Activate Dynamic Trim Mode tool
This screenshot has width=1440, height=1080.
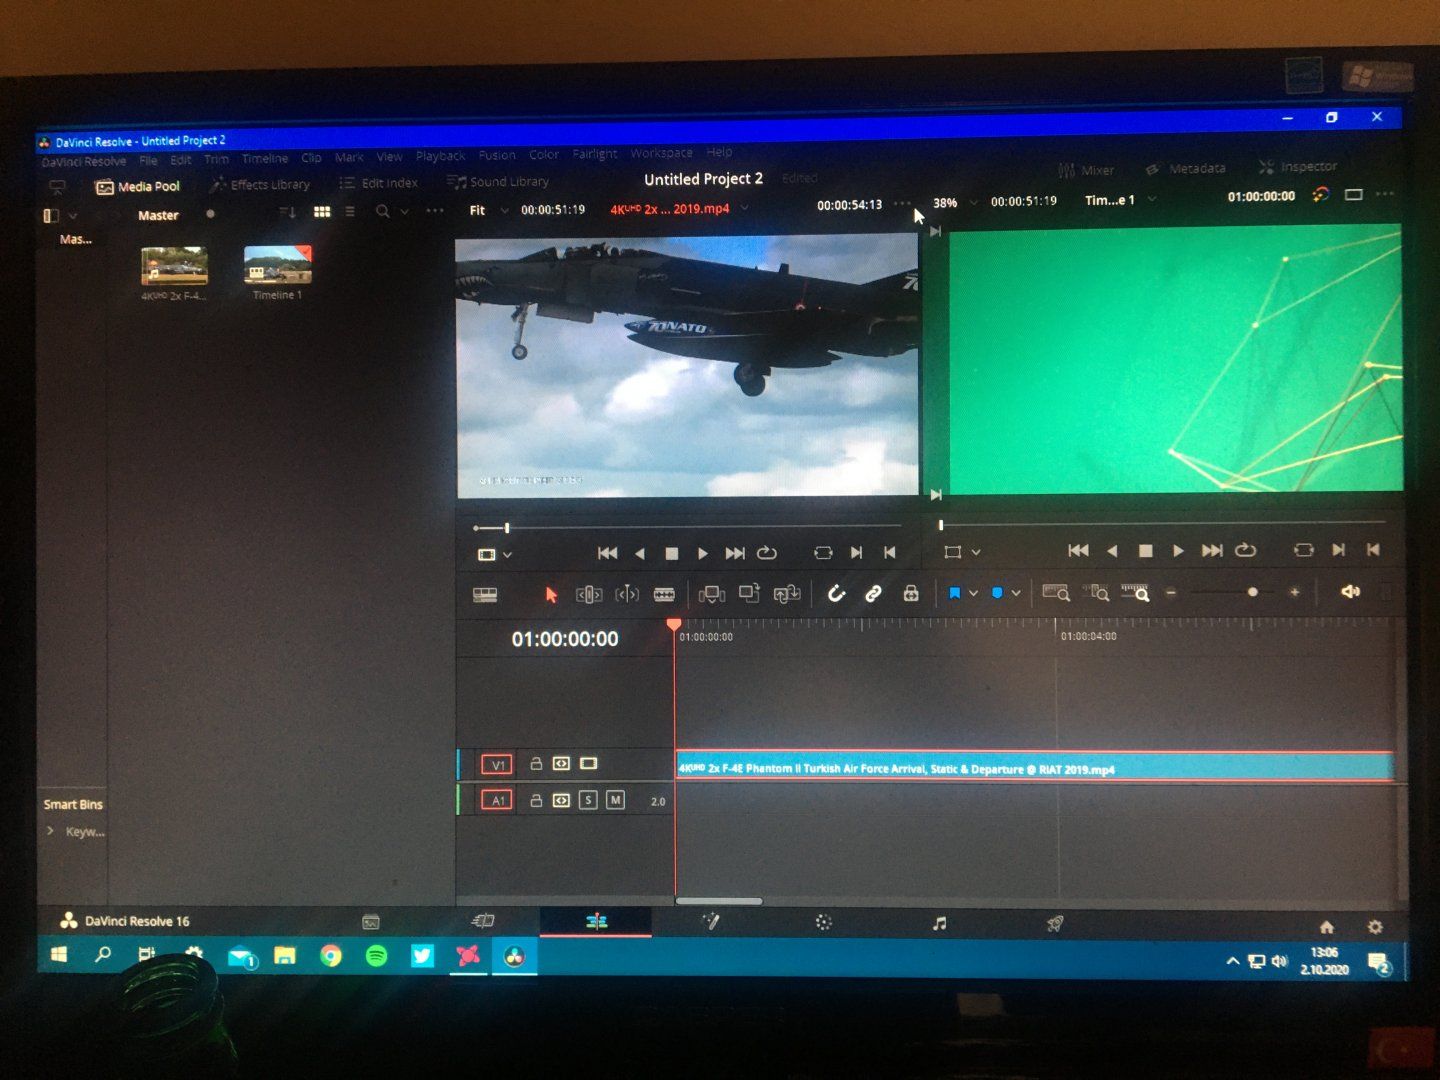[627, 595]
